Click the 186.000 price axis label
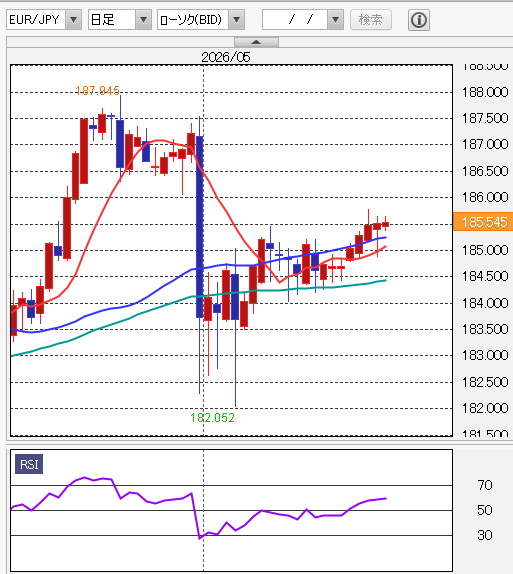 pyautogui.click(x=485, y=197)
